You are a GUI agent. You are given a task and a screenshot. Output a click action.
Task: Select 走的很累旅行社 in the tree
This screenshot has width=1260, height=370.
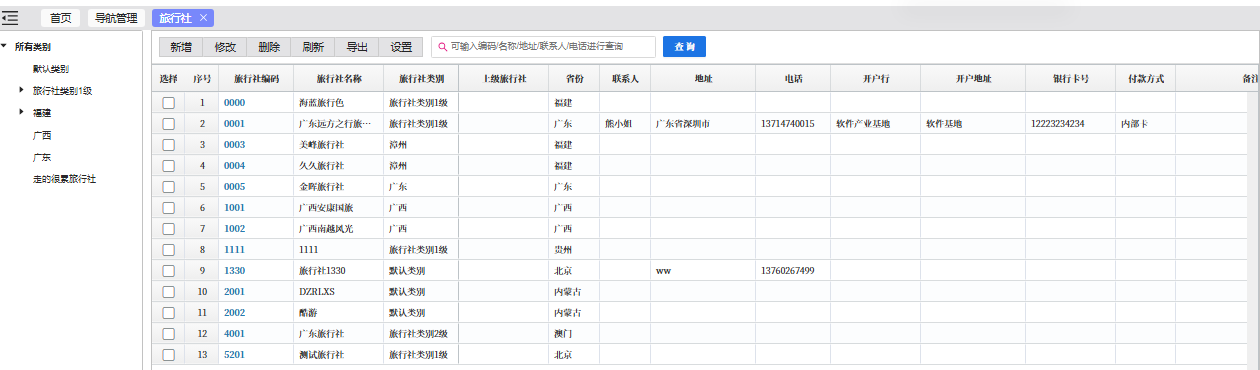pos(64,179)
